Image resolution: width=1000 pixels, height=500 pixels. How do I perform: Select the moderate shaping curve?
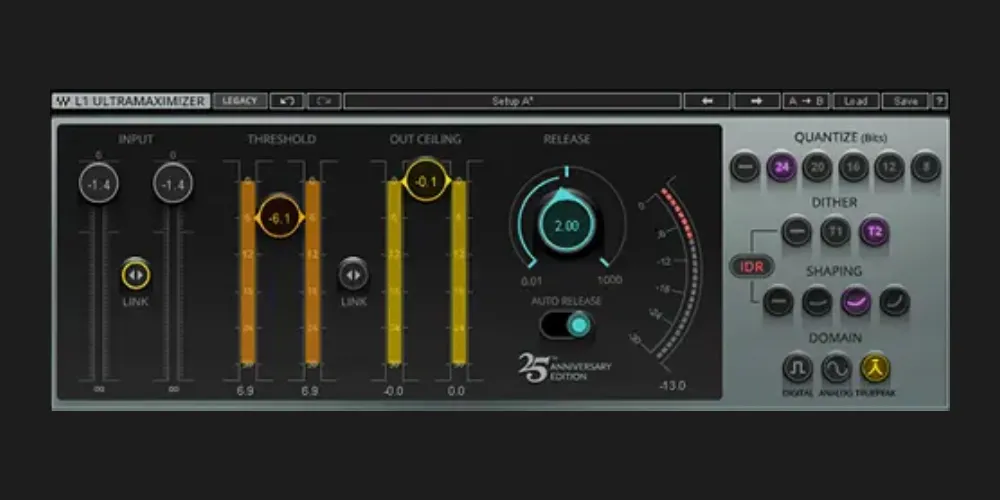[x=818, y=301]
